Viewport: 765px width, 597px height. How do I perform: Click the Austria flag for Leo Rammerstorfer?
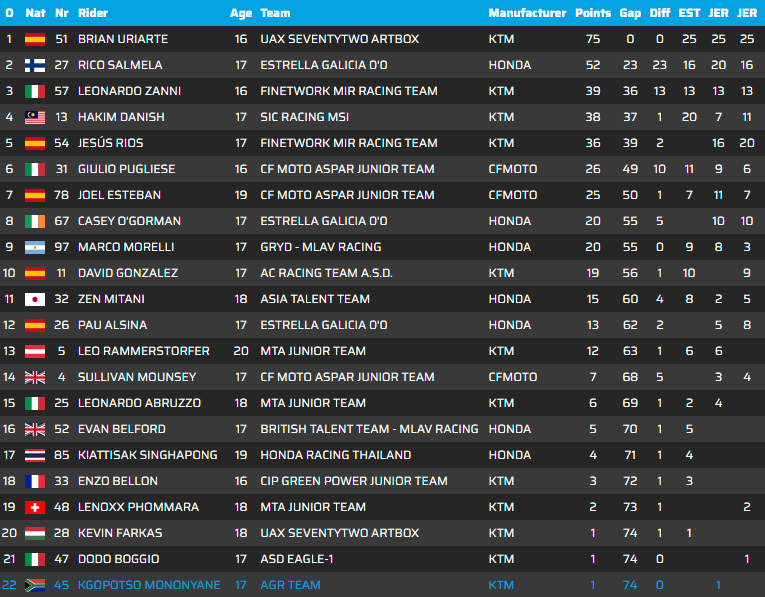35,351
